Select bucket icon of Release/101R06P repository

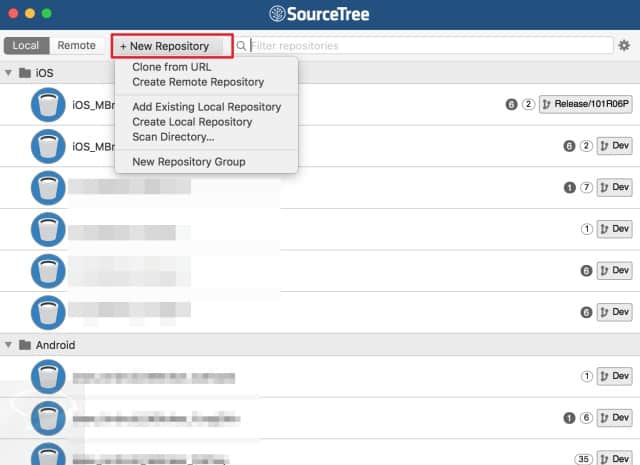click(x=48, y=105)
